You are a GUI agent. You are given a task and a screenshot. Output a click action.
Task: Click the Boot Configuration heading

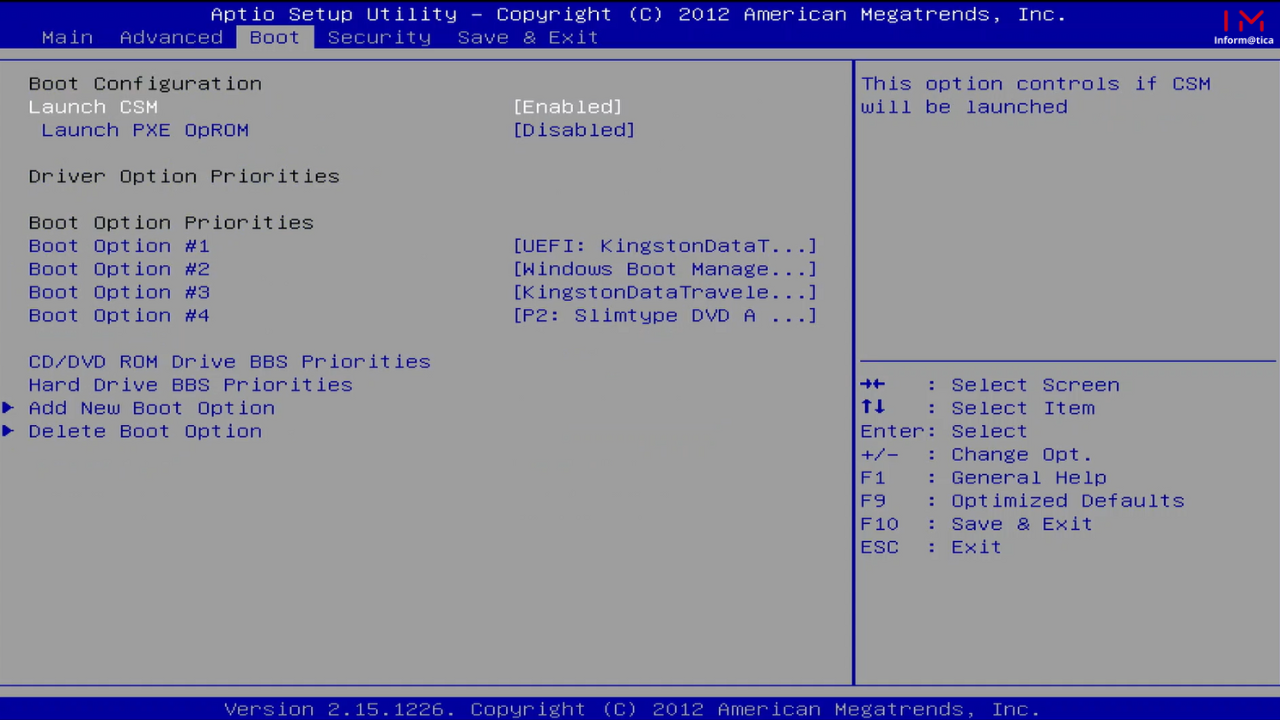coord(145,84)
